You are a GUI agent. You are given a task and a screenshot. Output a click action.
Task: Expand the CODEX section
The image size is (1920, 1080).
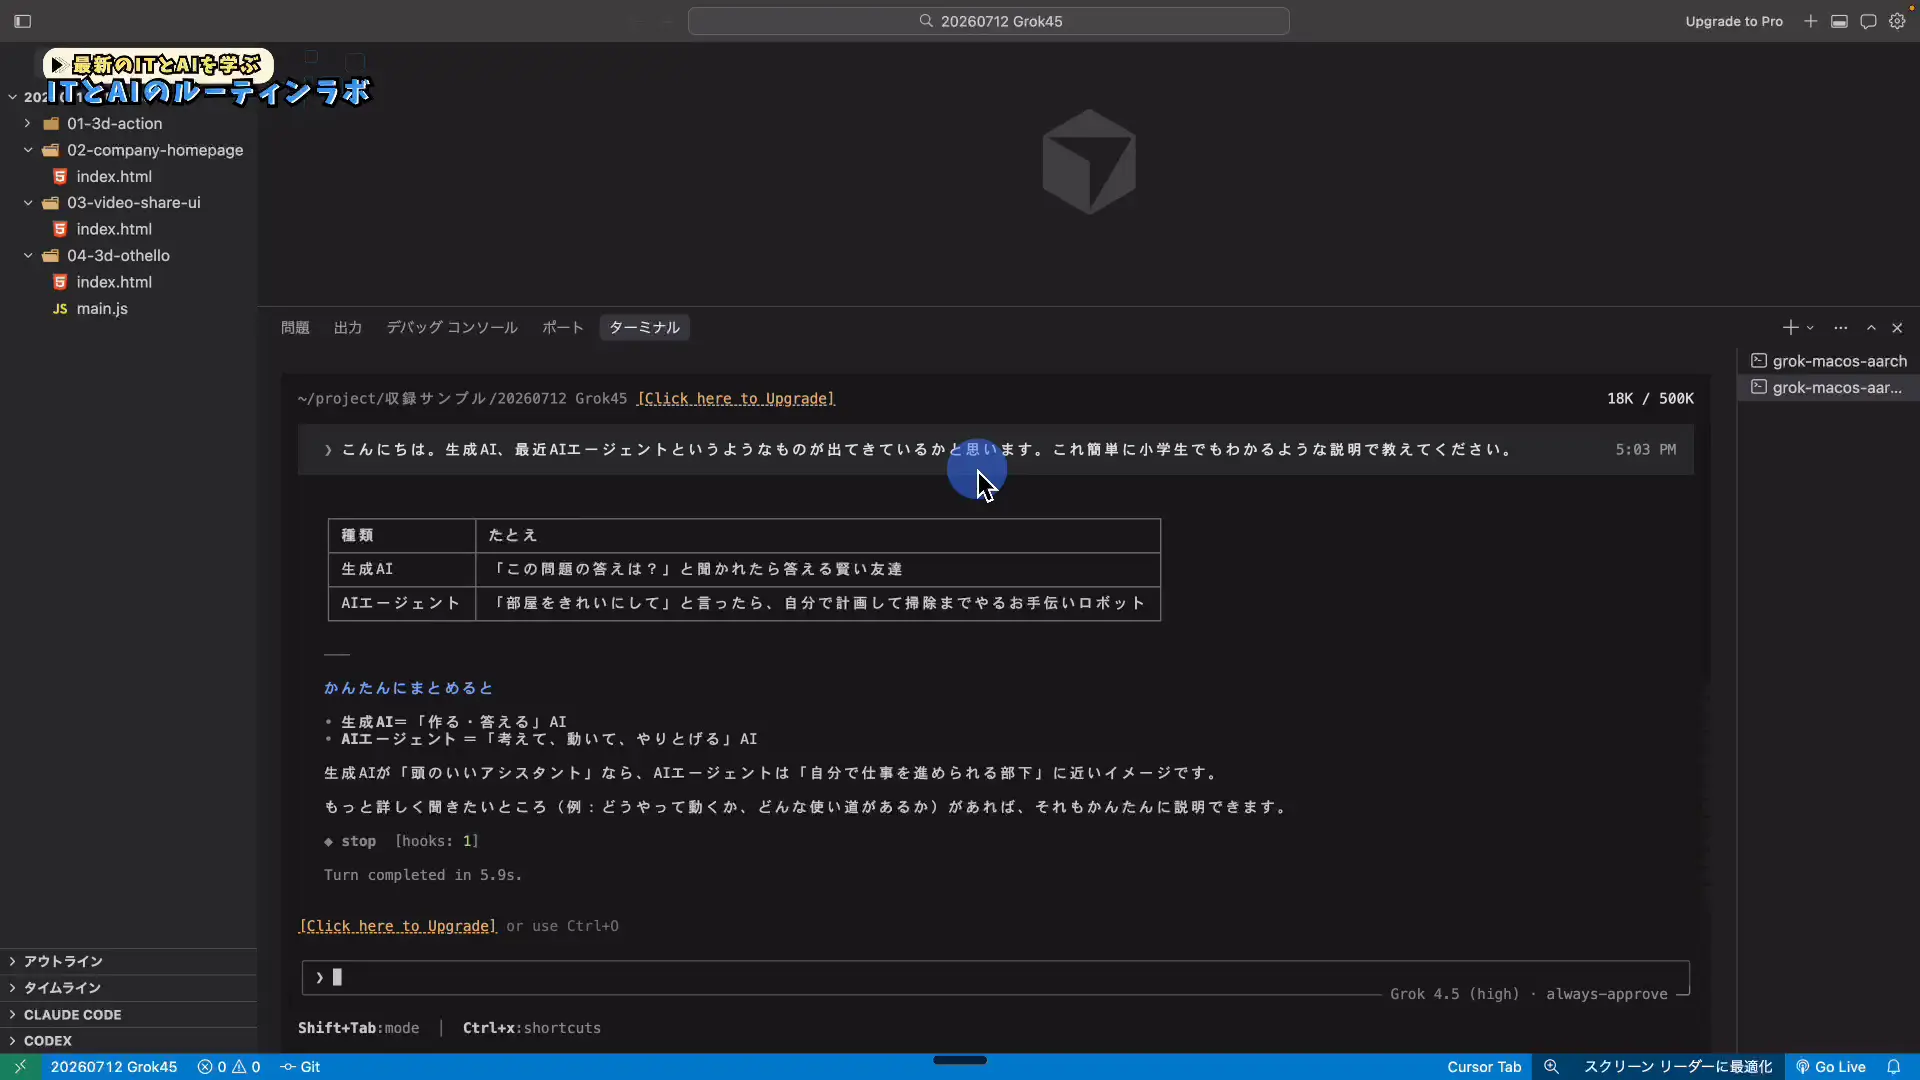128,1041
